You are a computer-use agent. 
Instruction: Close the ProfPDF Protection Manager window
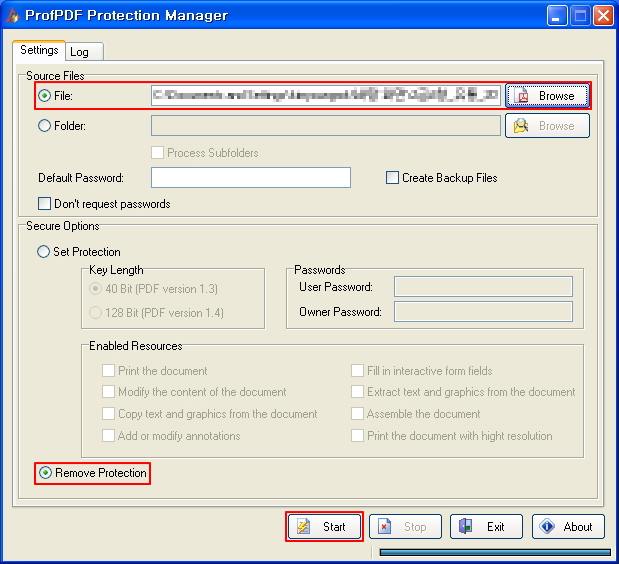point(604,16)
